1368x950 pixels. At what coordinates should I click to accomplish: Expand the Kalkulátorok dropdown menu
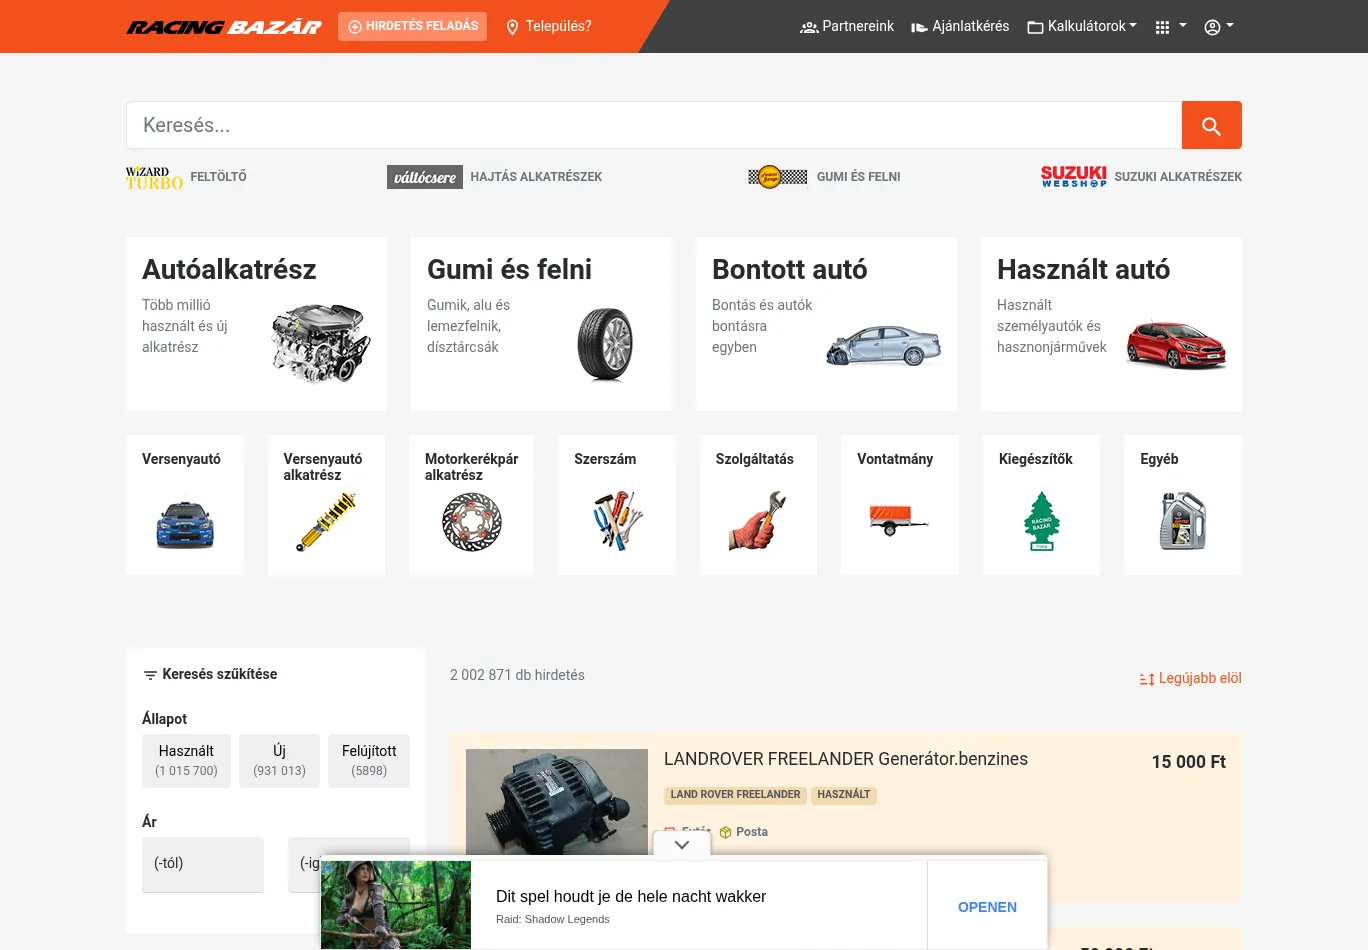[x=1082, y=27]
